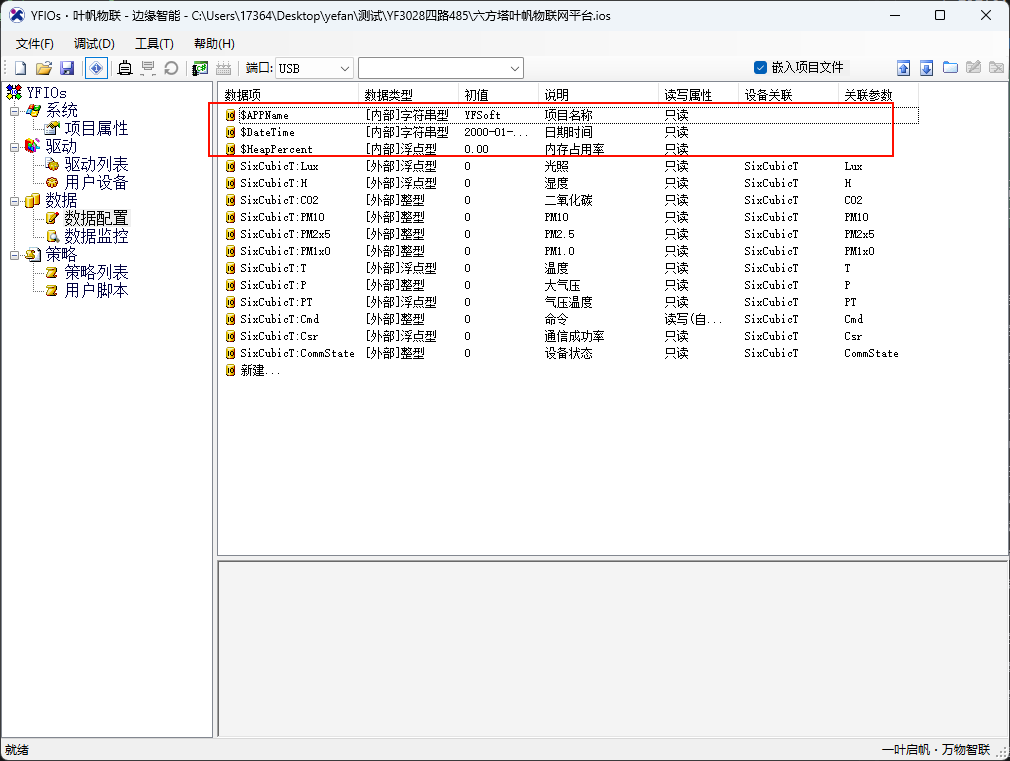Click the blue up-arrow upload icon

click(x=903, y=68)
